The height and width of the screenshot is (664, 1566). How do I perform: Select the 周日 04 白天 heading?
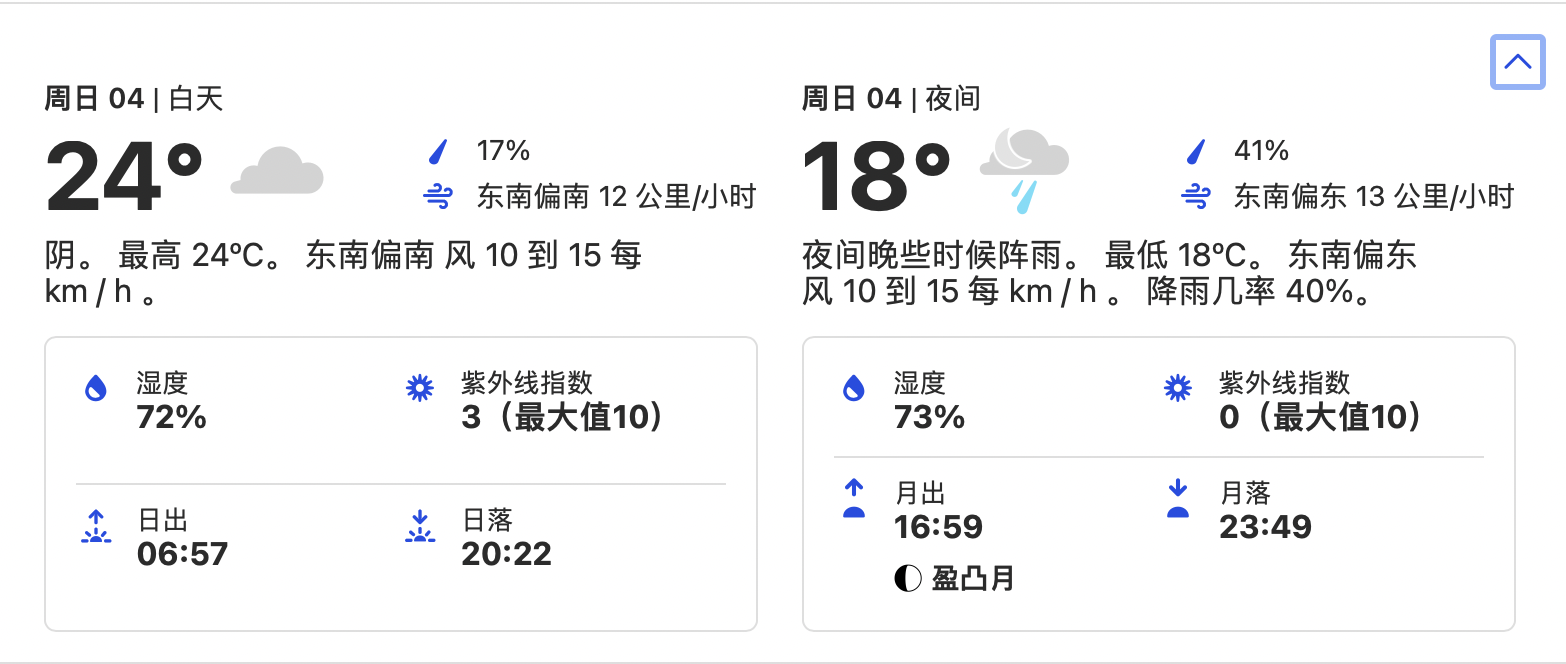(x=134, y=99)
